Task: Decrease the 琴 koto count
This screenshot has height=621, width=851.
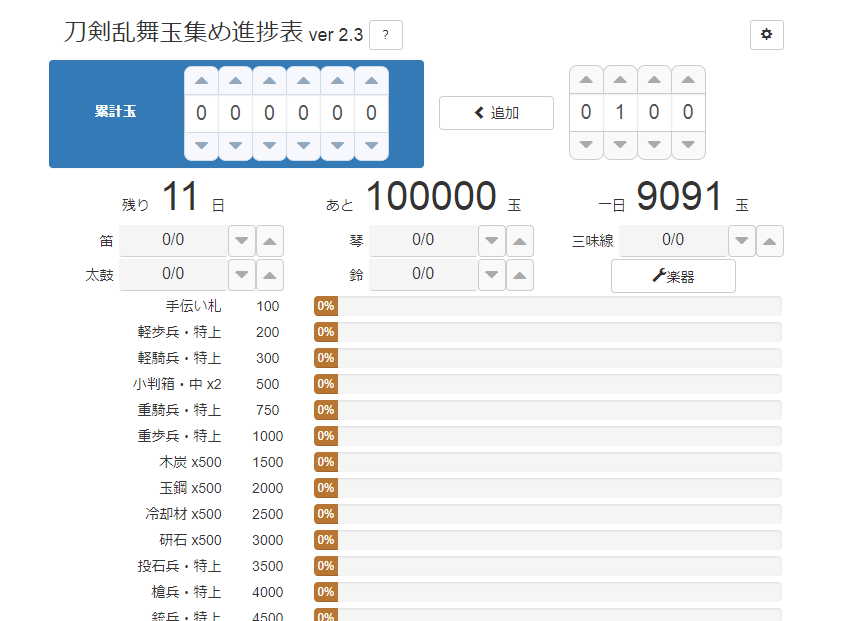Action: pos(492,241)
